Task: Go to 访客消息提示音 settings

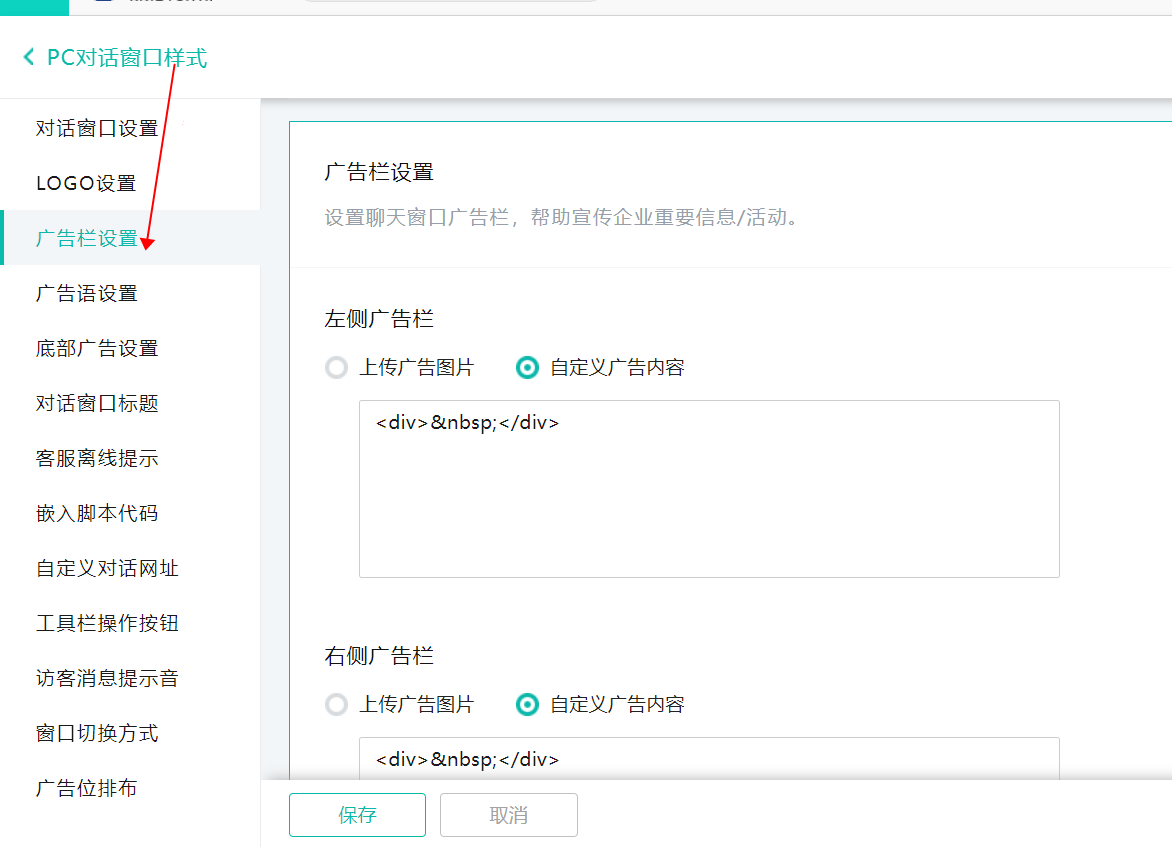Action: tap(107, 679)
